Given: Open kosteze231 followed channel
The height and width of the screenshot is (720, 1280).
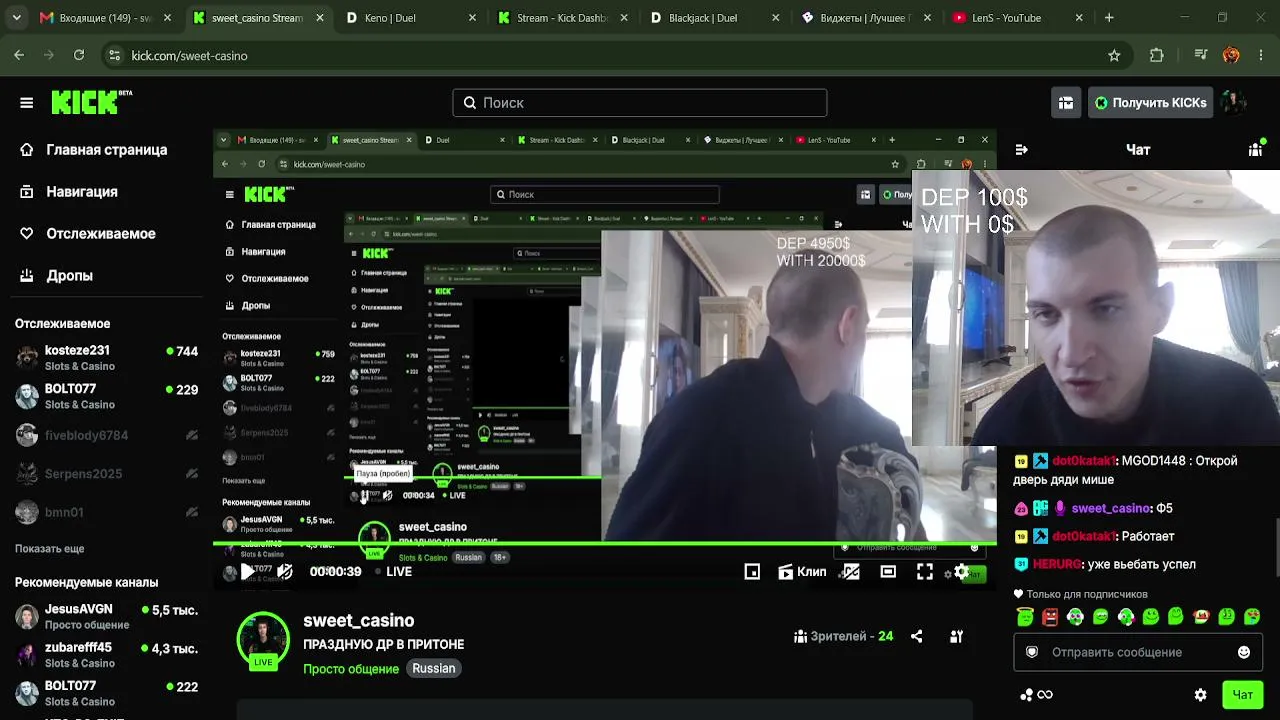Looking at the screenshot, I should click(106, 358).
